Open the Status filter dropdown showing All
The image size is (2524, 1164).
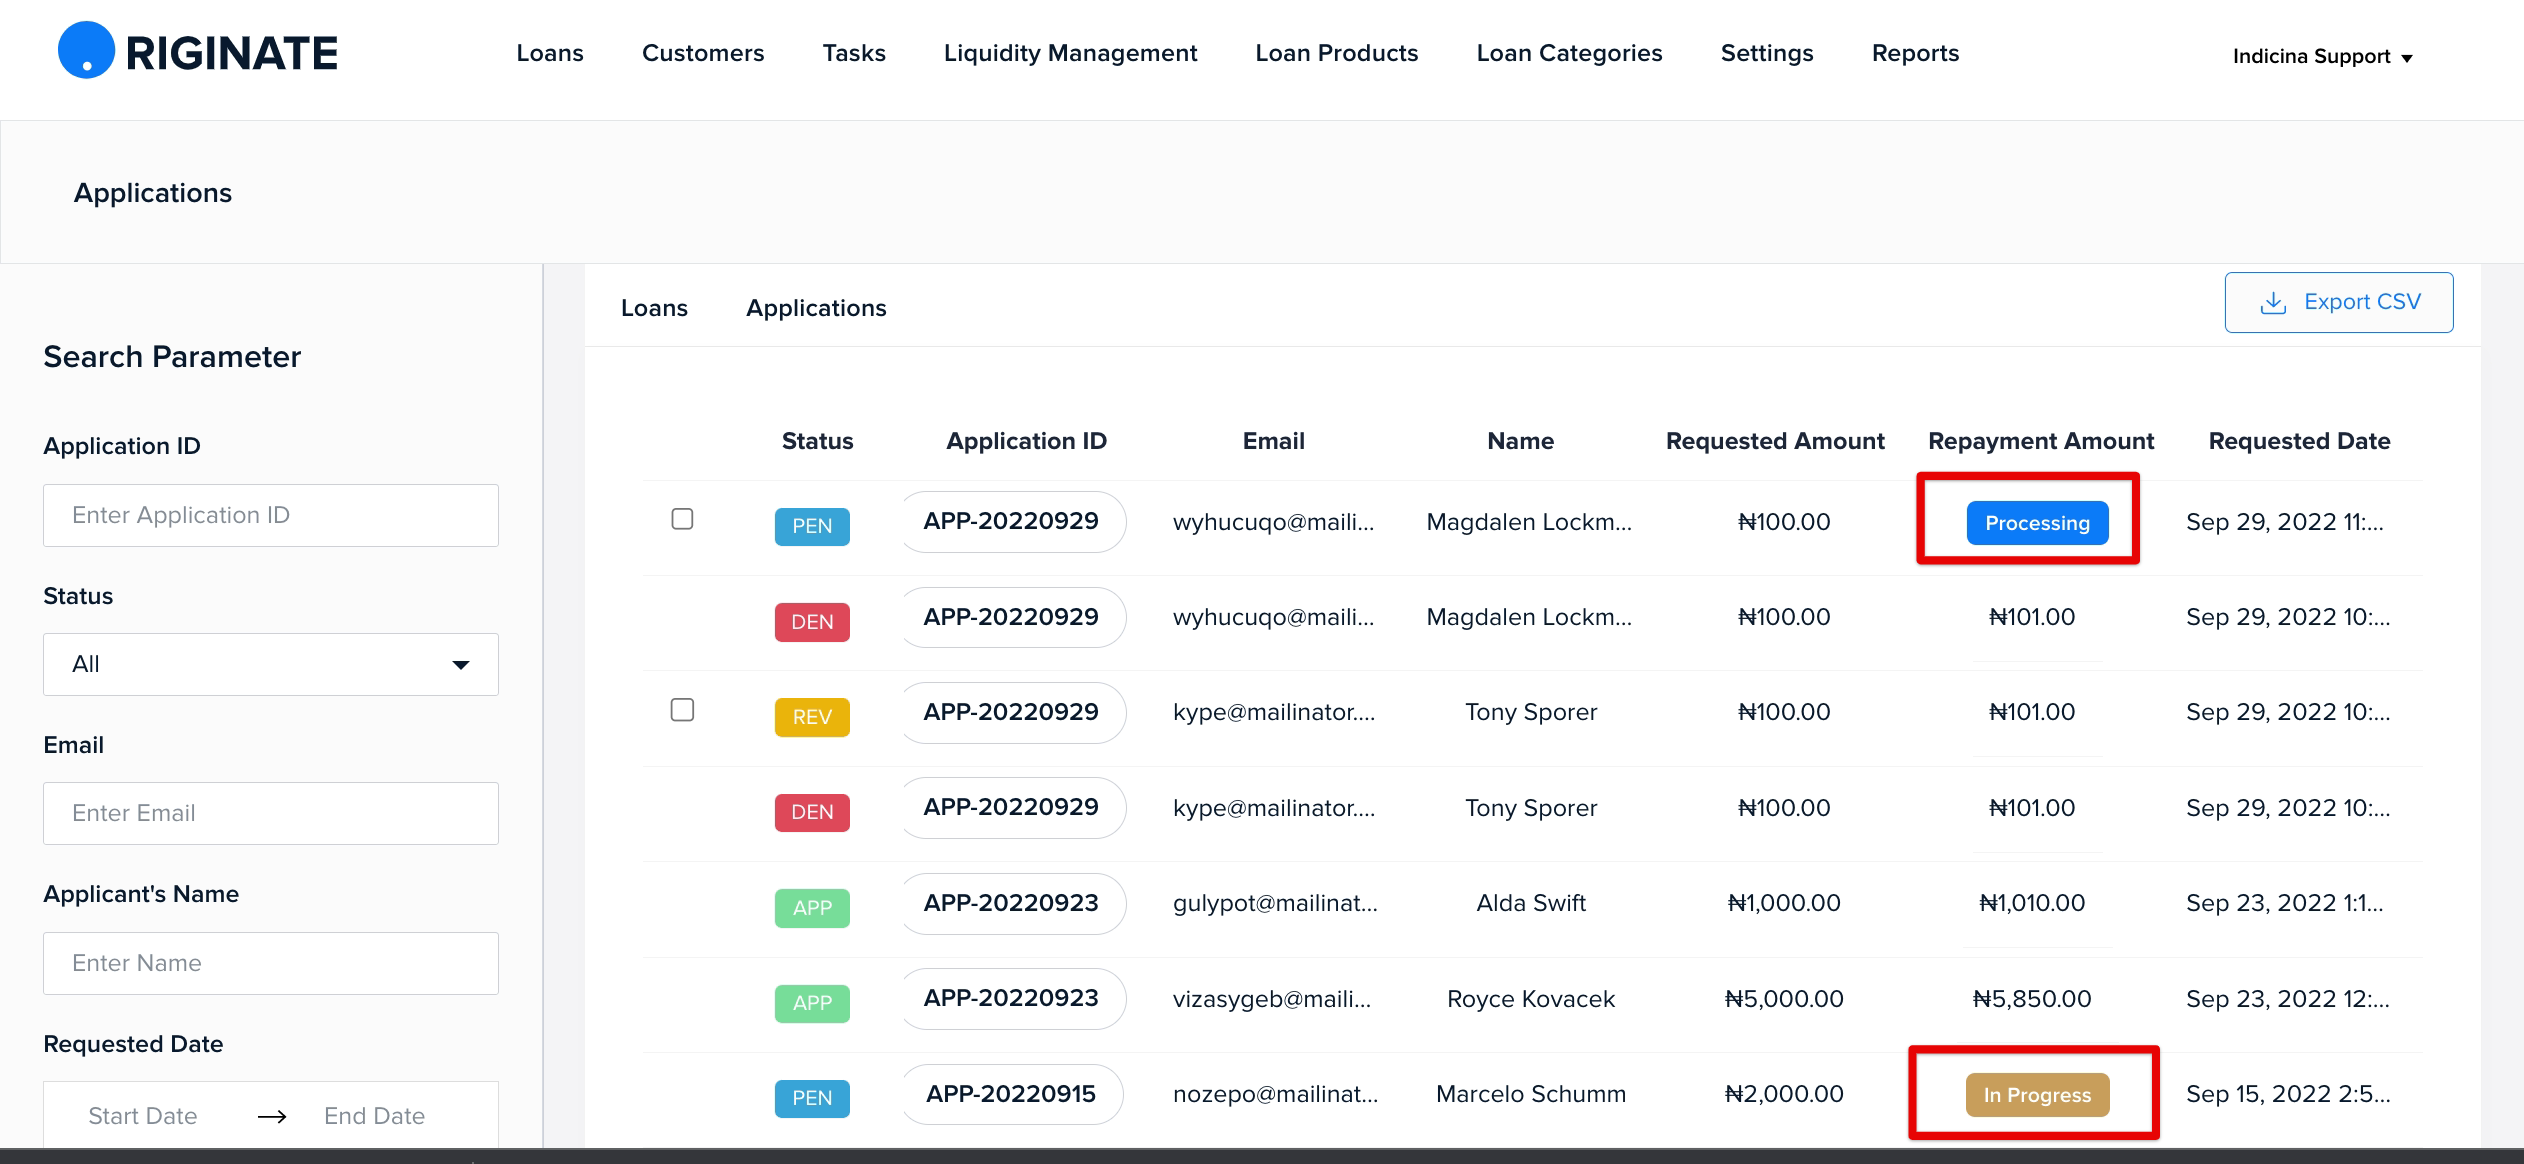pyautogui.click(x=271, y=664)
